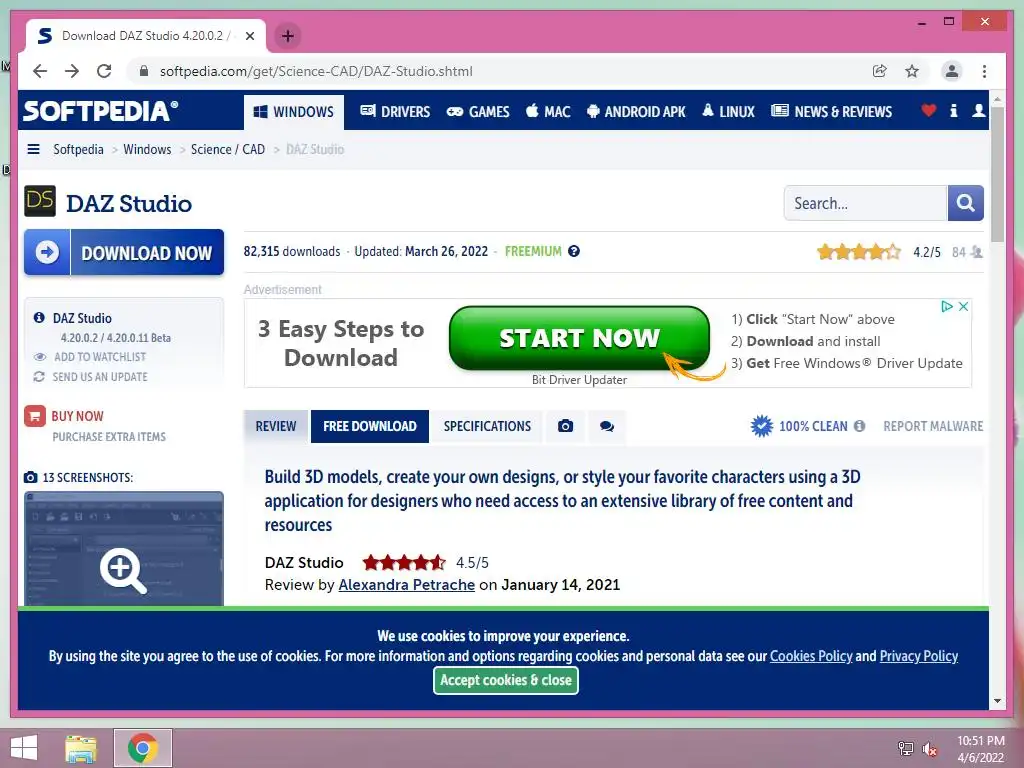Click the search magnifier button
The width and height of the screenshot is (1024, 768).
coord(965,203)
